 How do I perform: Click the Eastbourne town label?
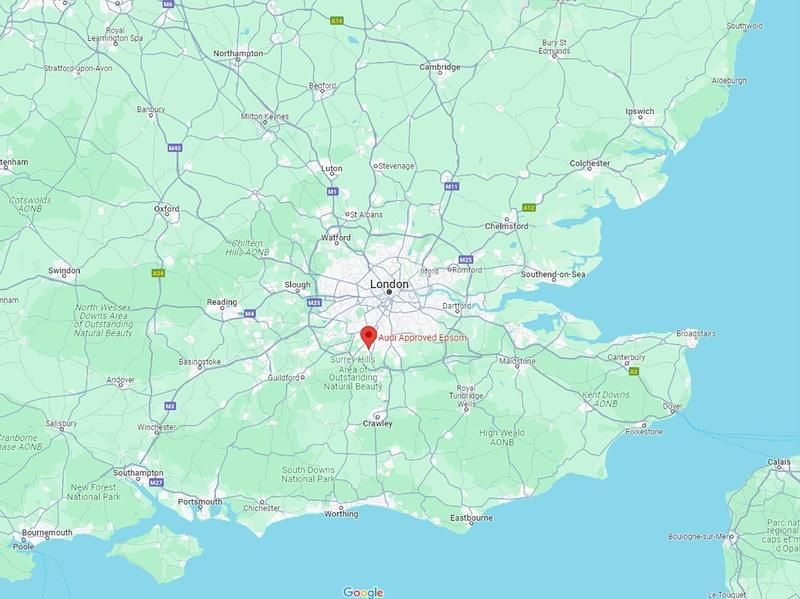pos(471,518)
